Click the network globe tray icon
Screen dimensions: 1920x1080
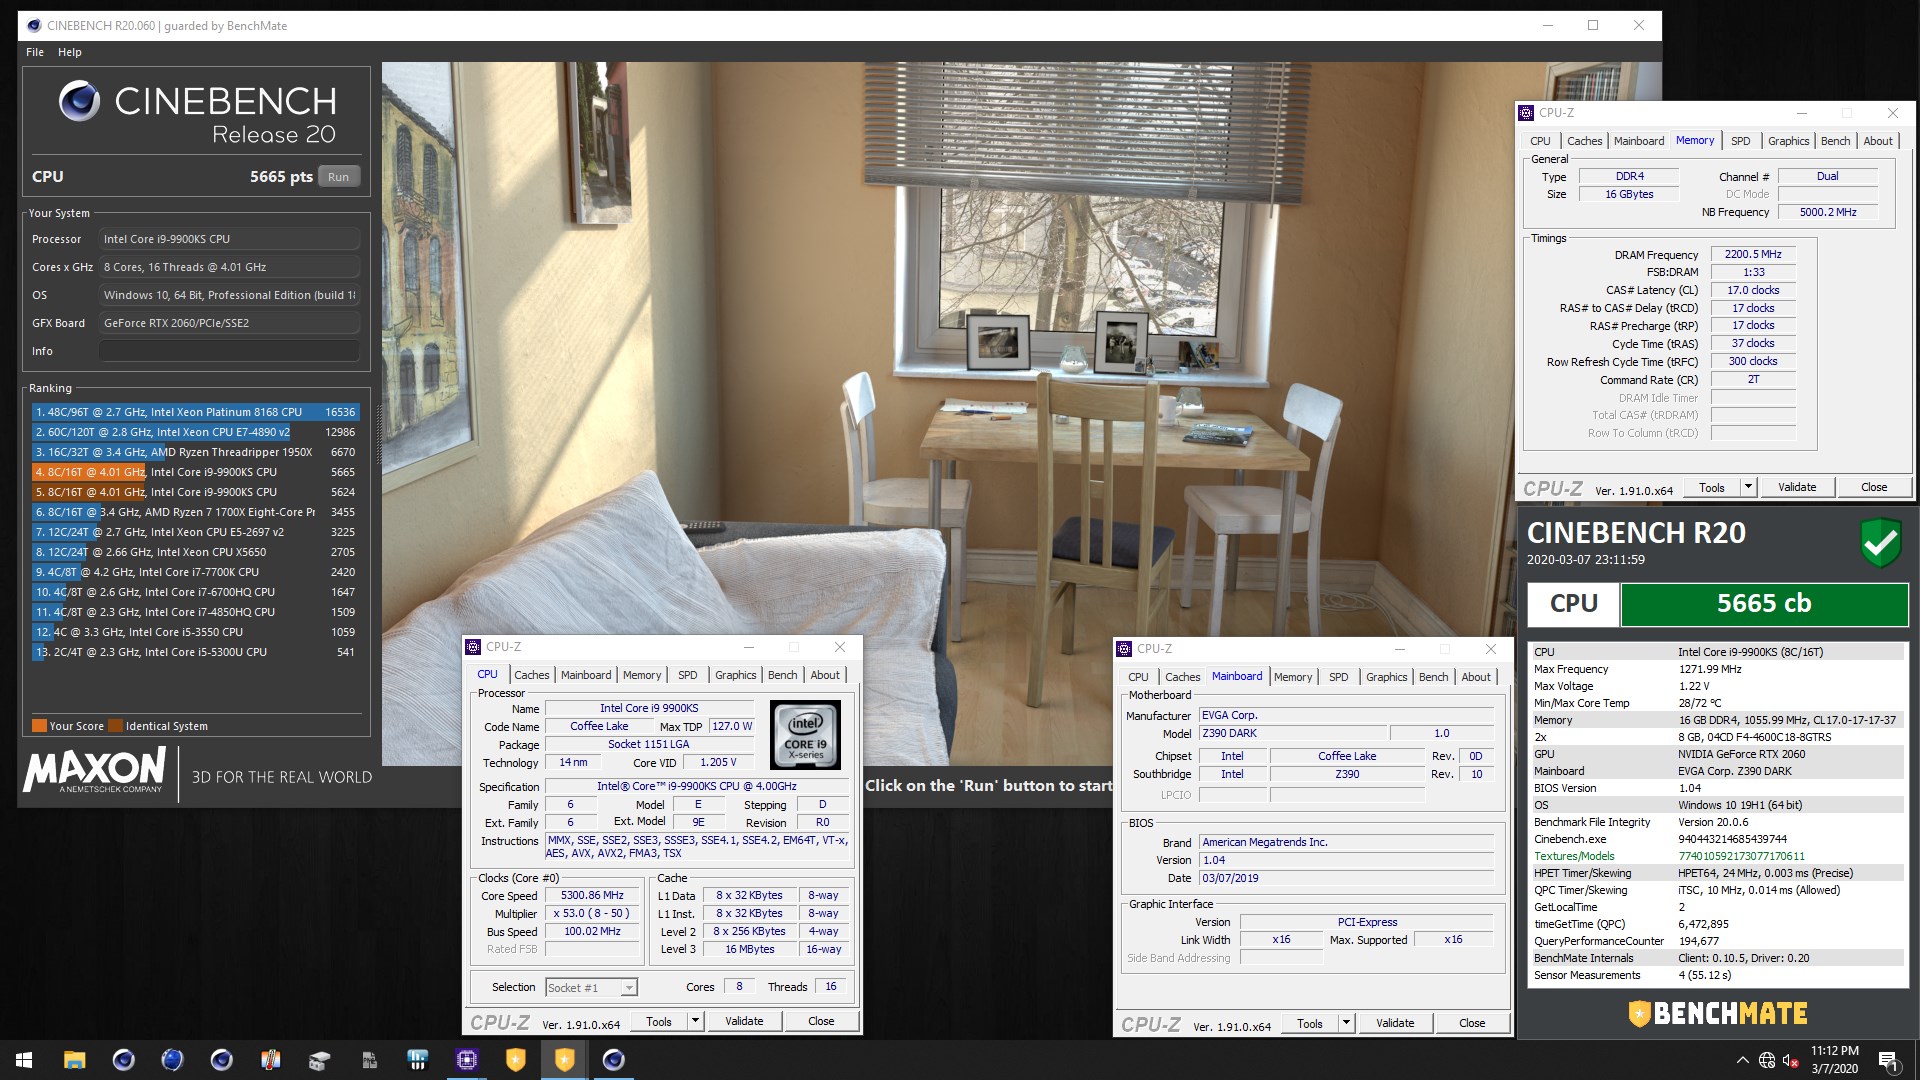click(x=1767, y=1061)
